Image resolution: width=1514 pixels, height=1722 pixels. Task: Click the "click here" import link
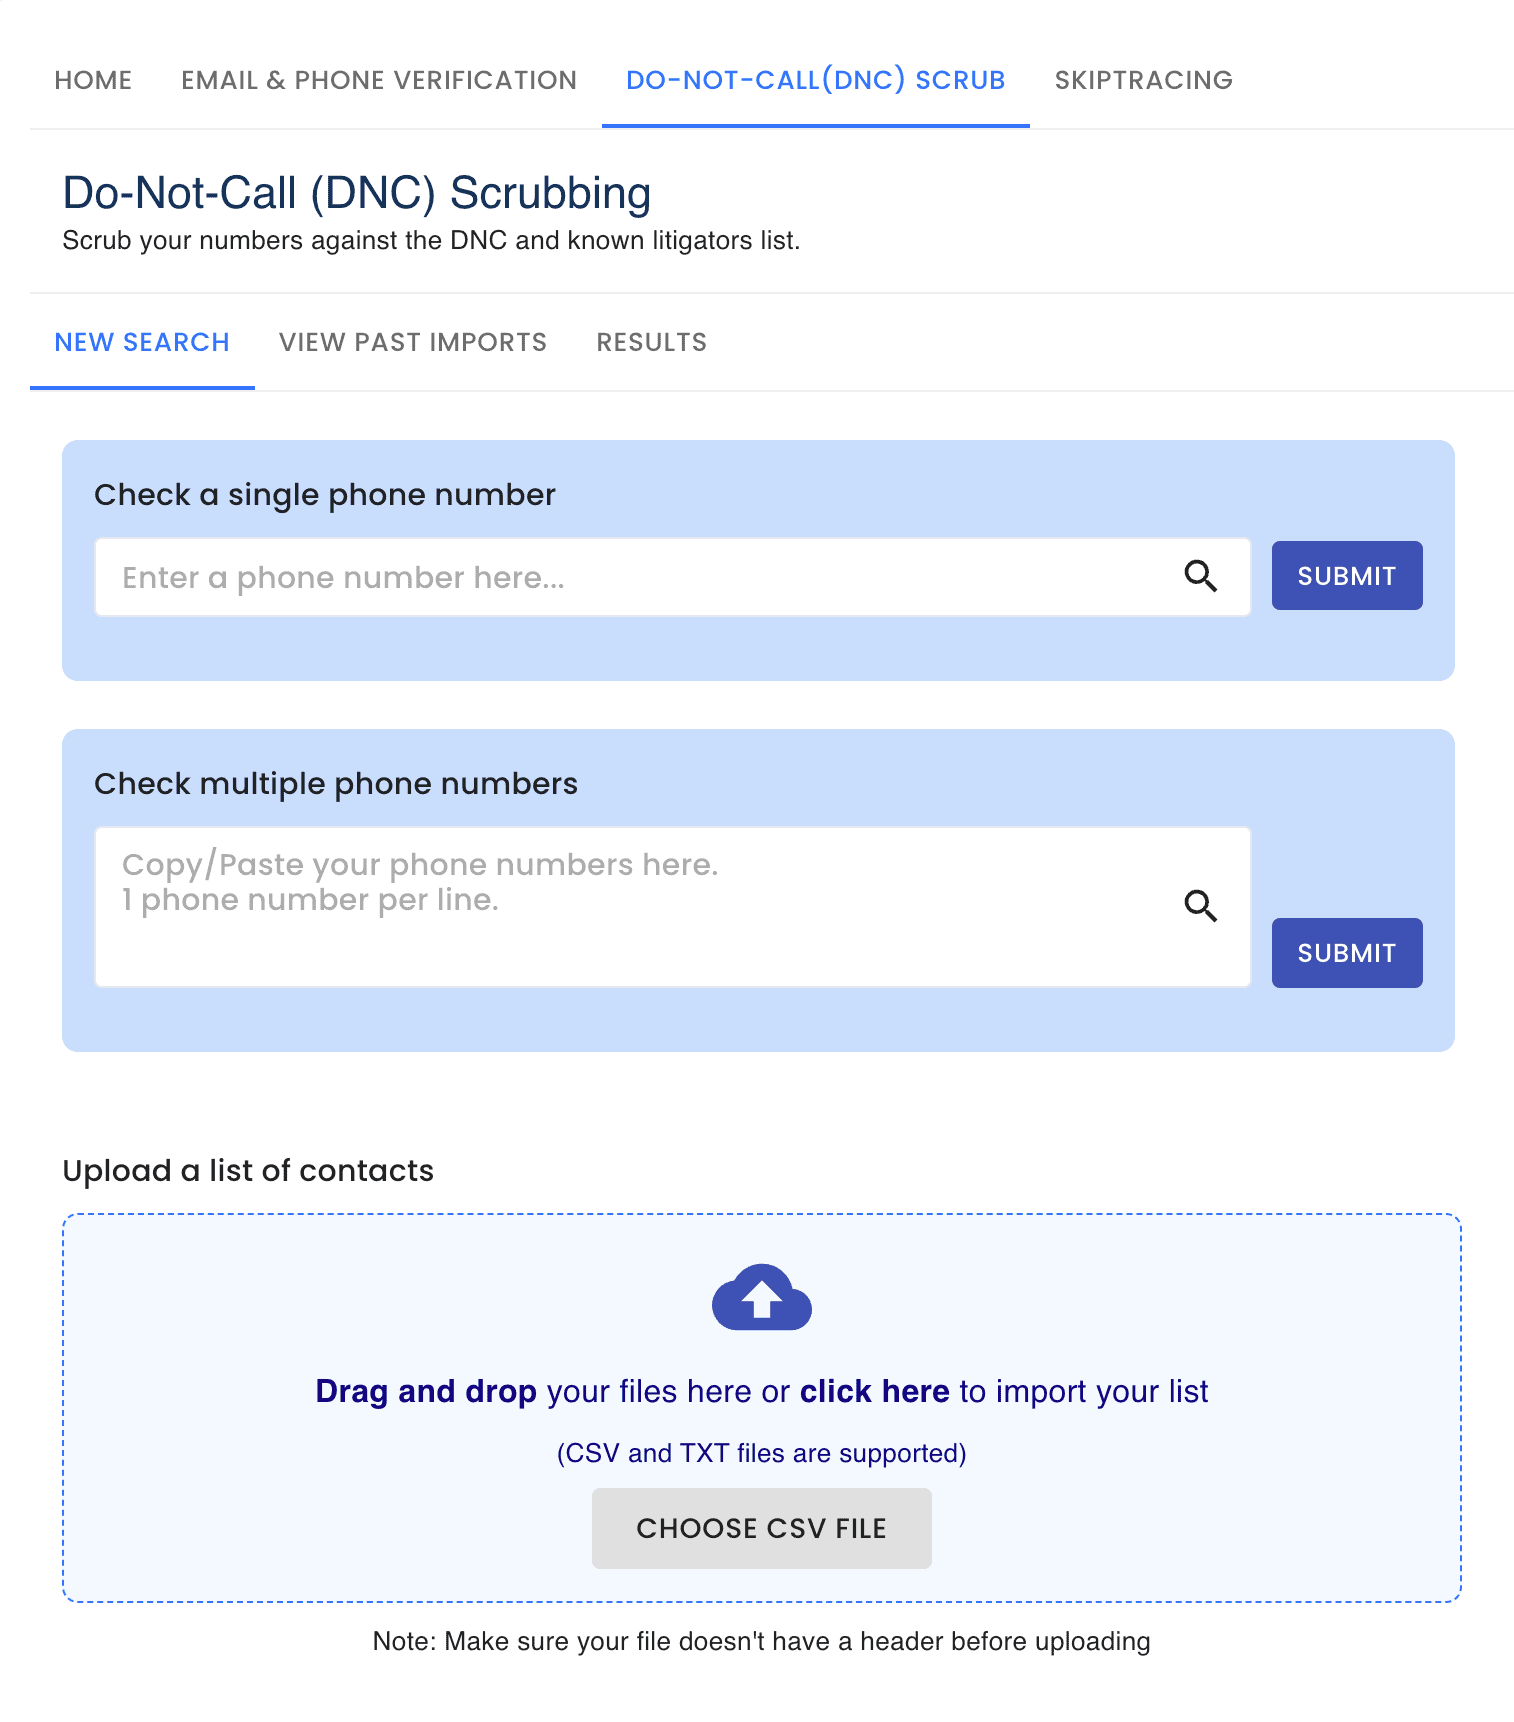[x=874, y=1391]
